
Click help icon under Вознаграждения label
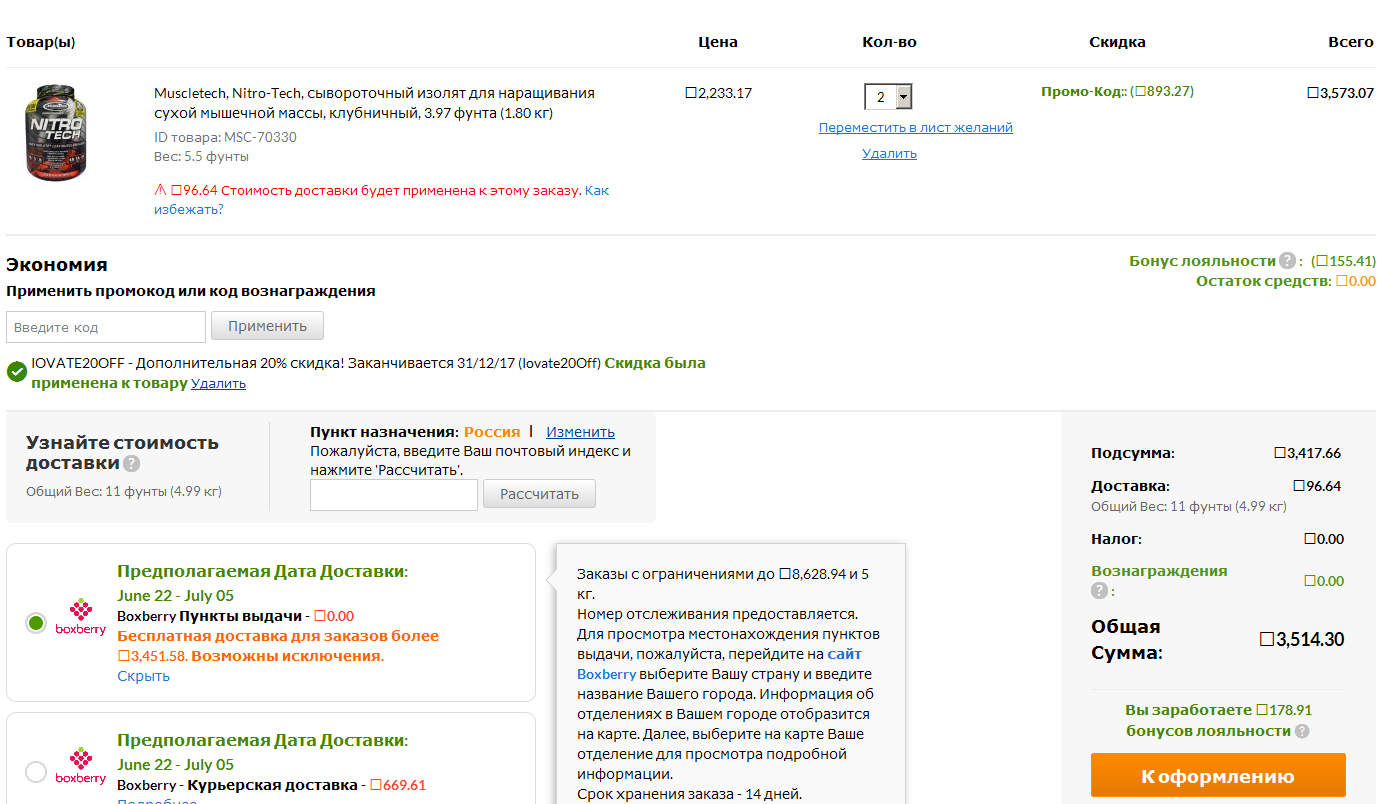[1099, 591]
